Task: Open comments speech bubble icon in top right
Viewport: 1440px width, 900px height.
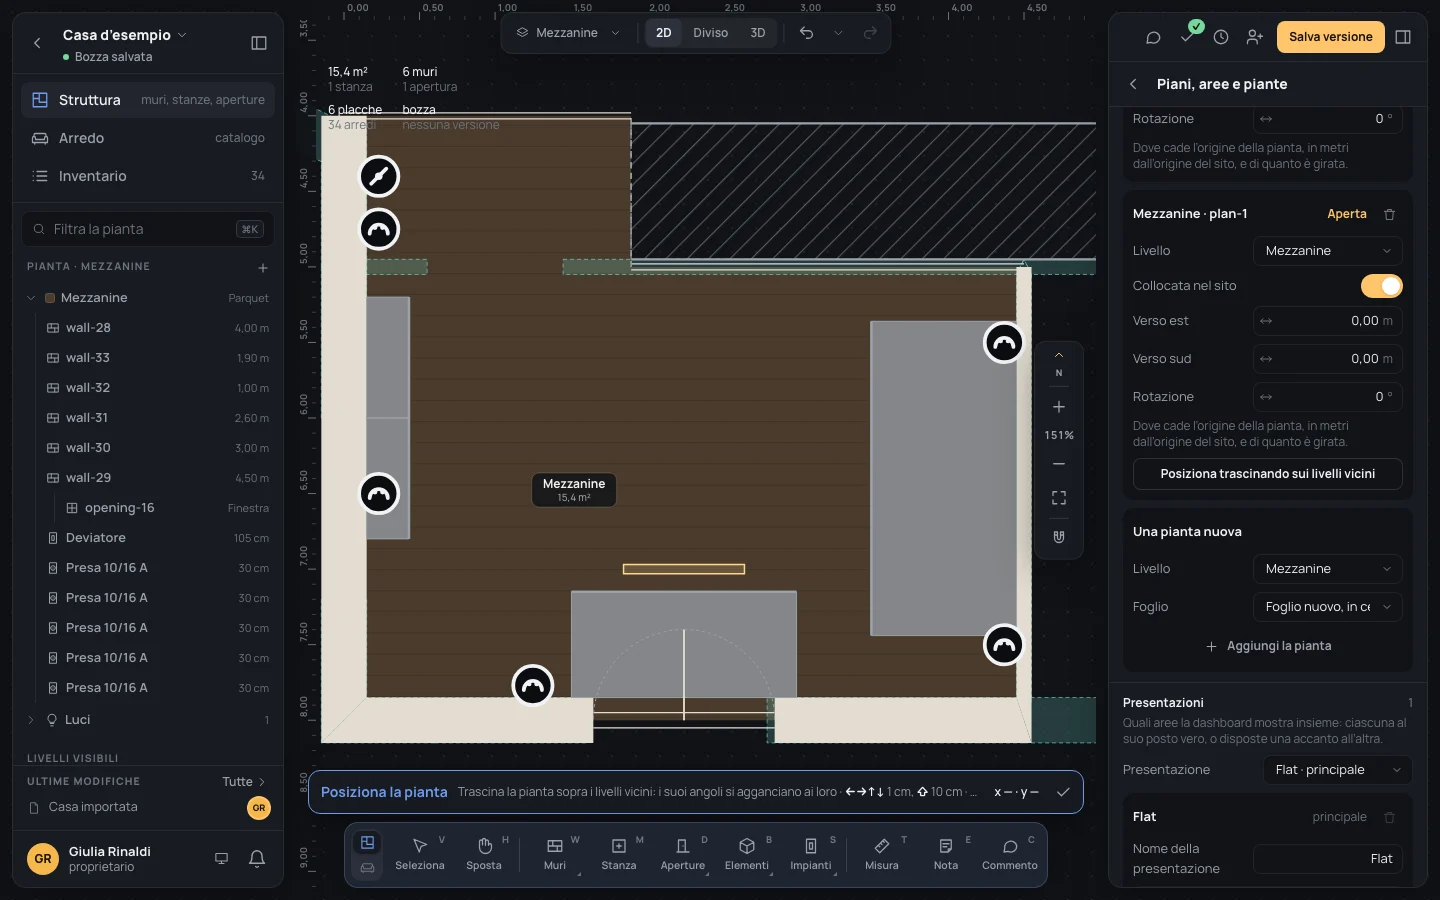Action: coord(1153,37)
